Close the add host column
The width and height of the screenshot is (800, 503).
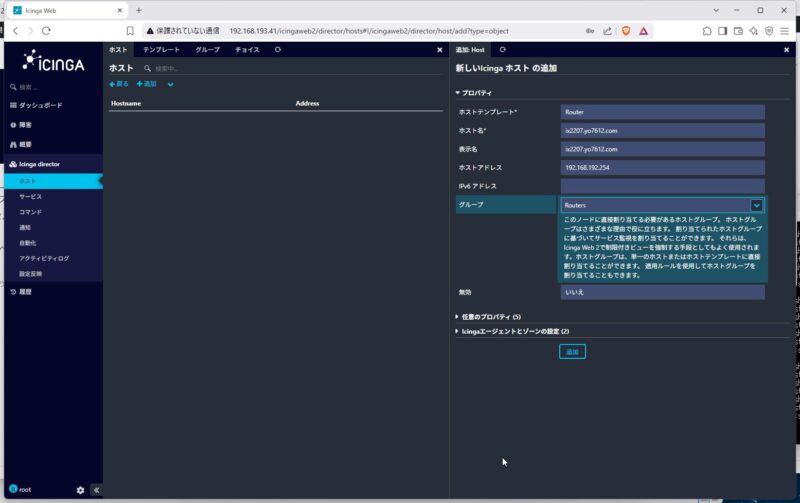click(786, 50)
